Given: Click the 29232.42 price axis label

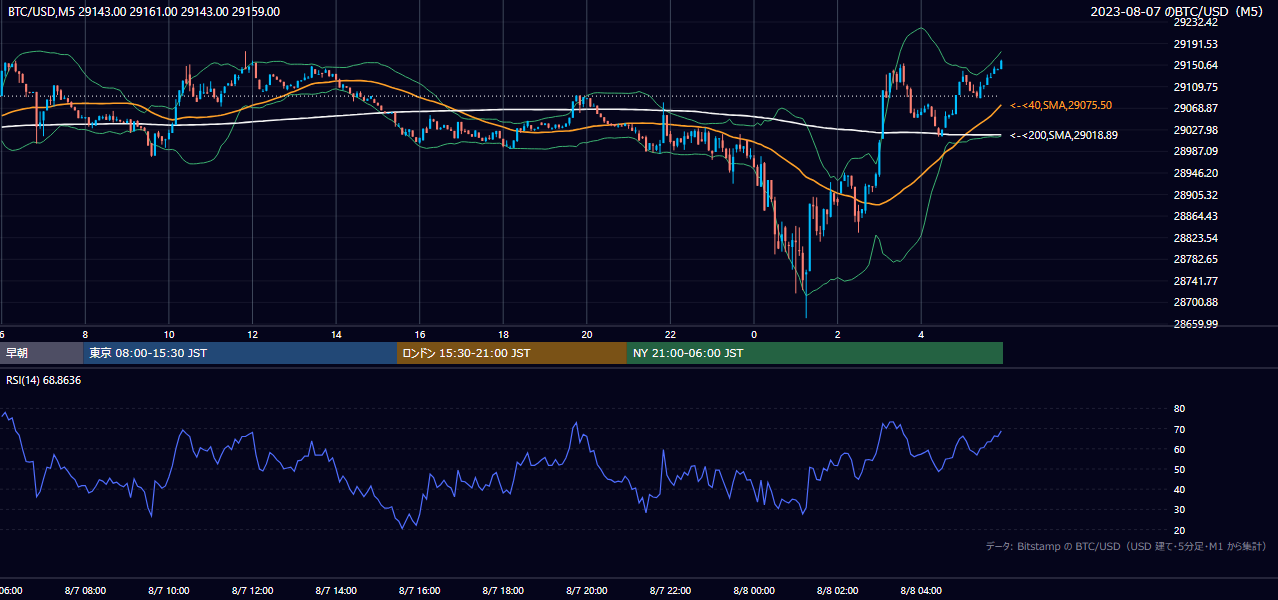Looking at the screenshot, I should click(1195, 22).
